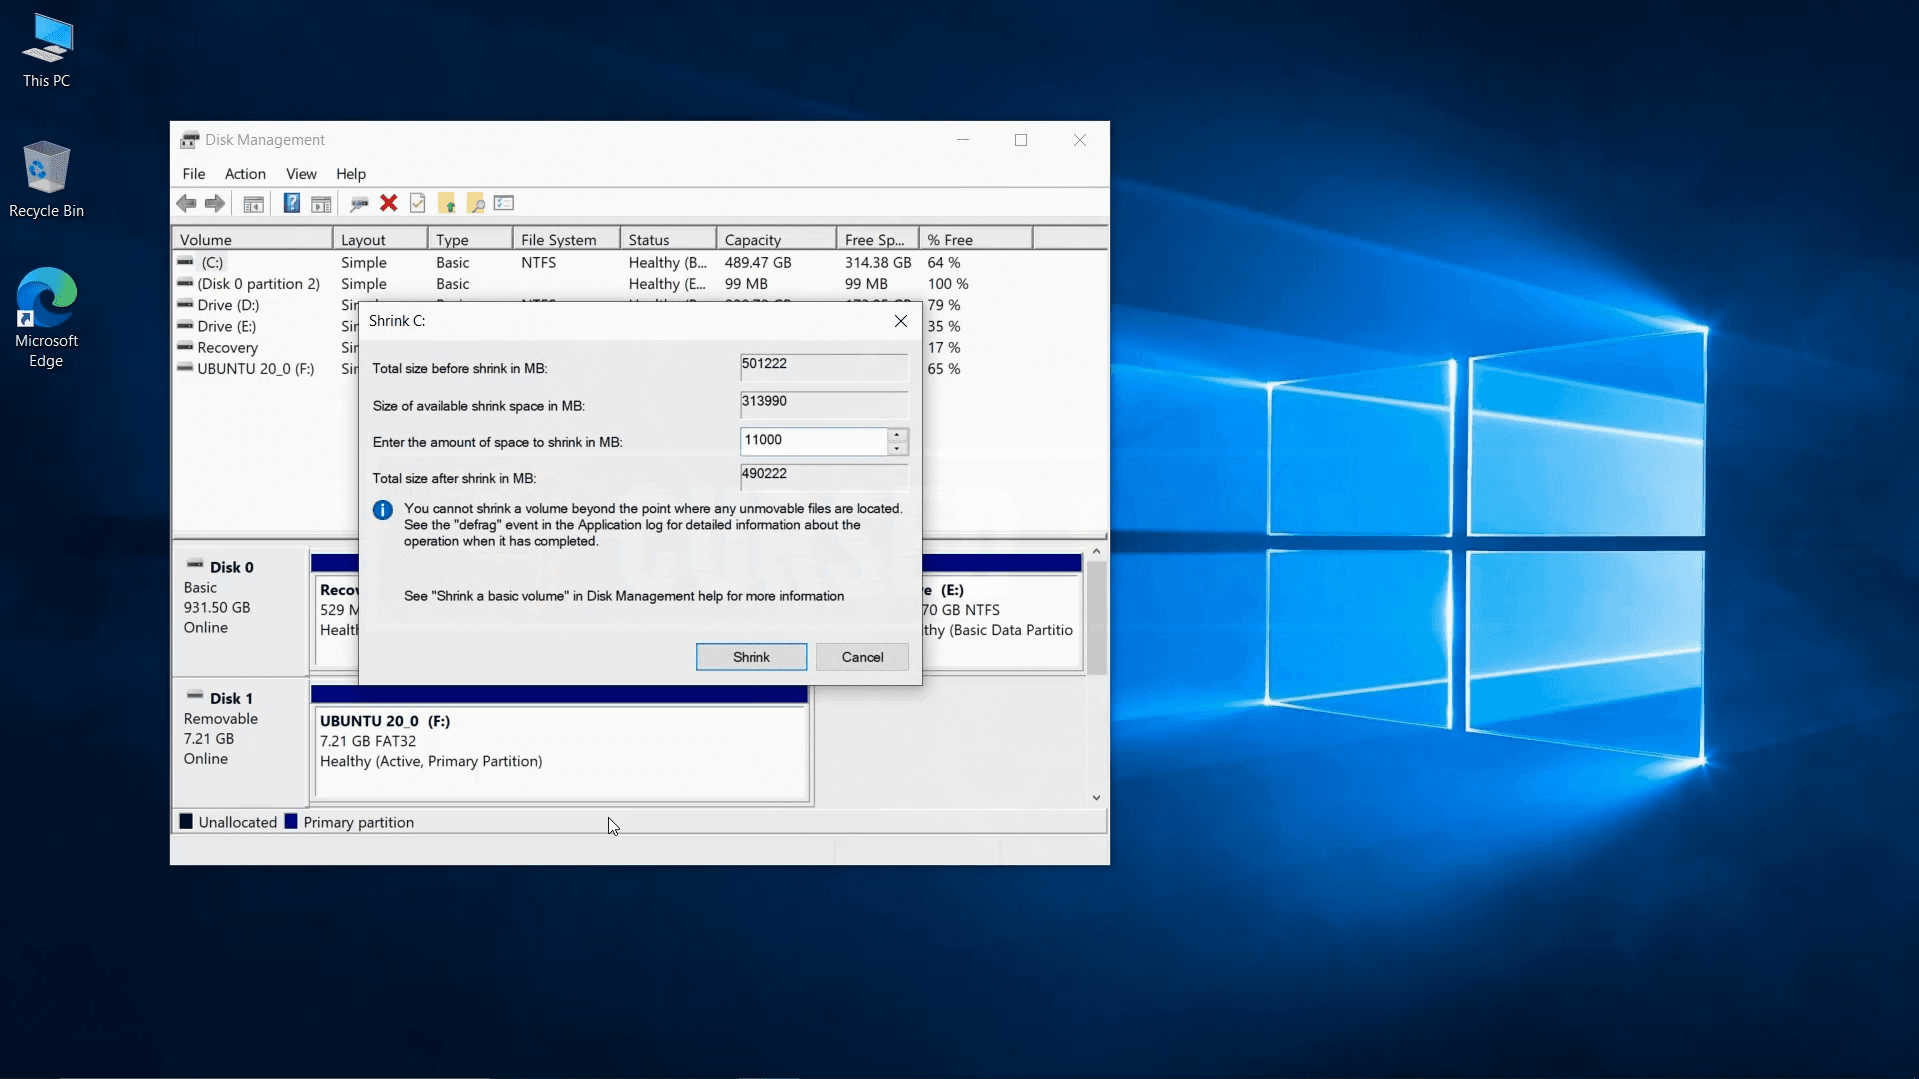
Task: Open the Action menu
Action: [x=245, y=174]
